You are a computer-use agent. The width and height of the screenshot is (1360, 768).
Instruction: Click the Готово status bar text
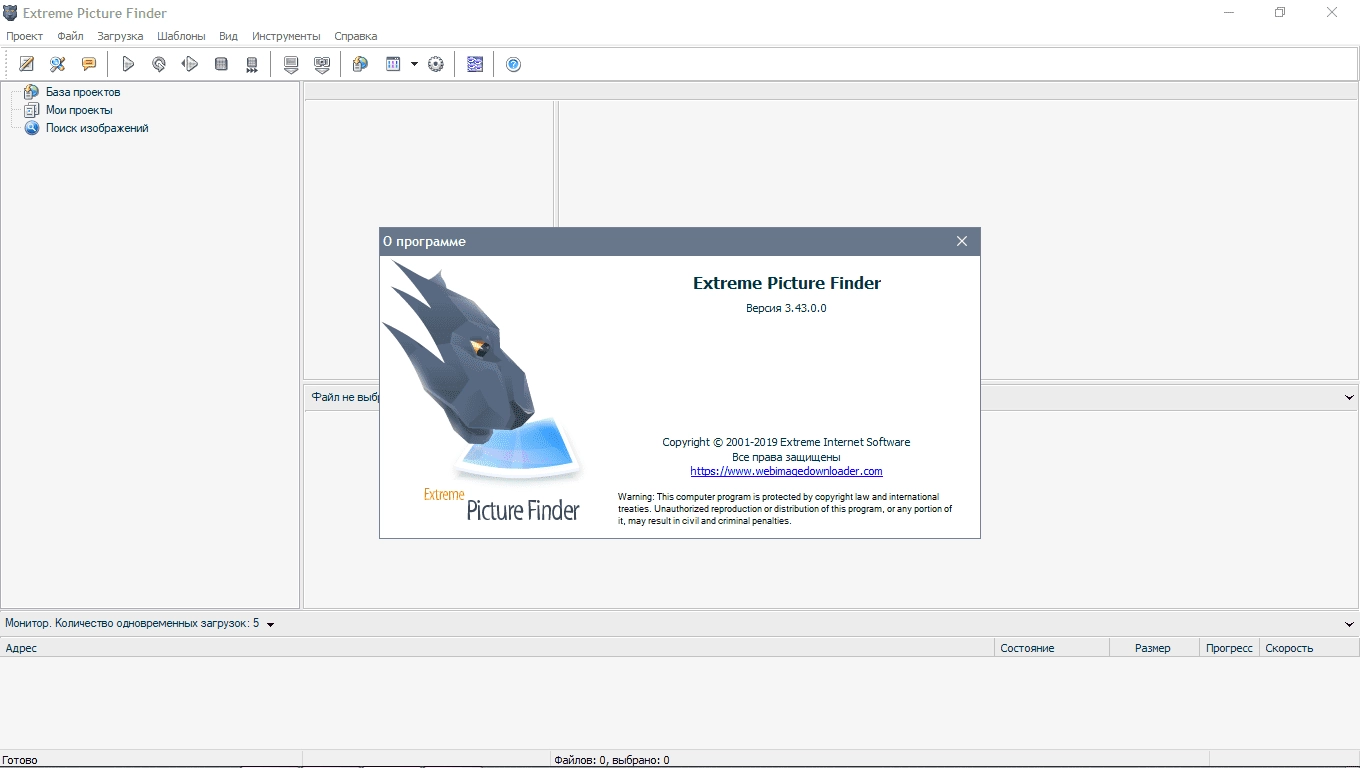(x=20, y=760)
